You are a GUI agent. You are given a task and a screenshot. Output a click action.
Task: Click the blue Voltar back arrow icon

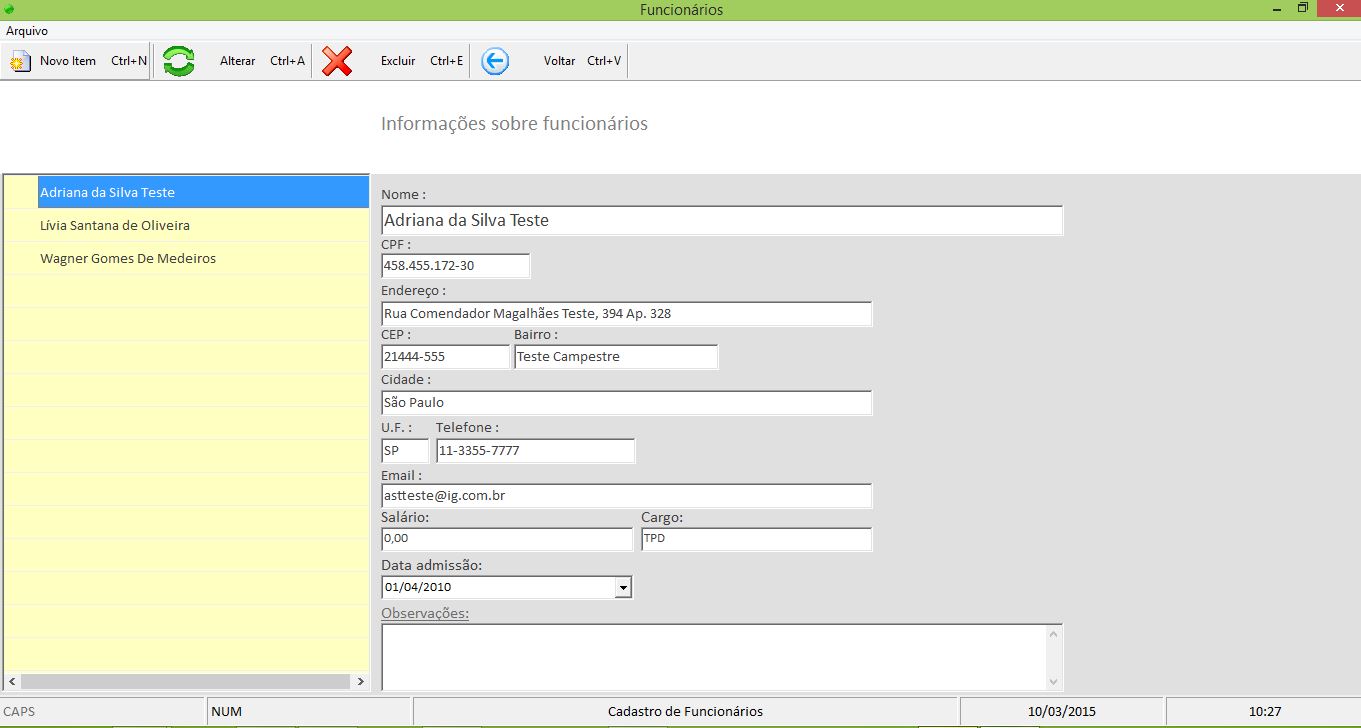click(x=495, y=61)
